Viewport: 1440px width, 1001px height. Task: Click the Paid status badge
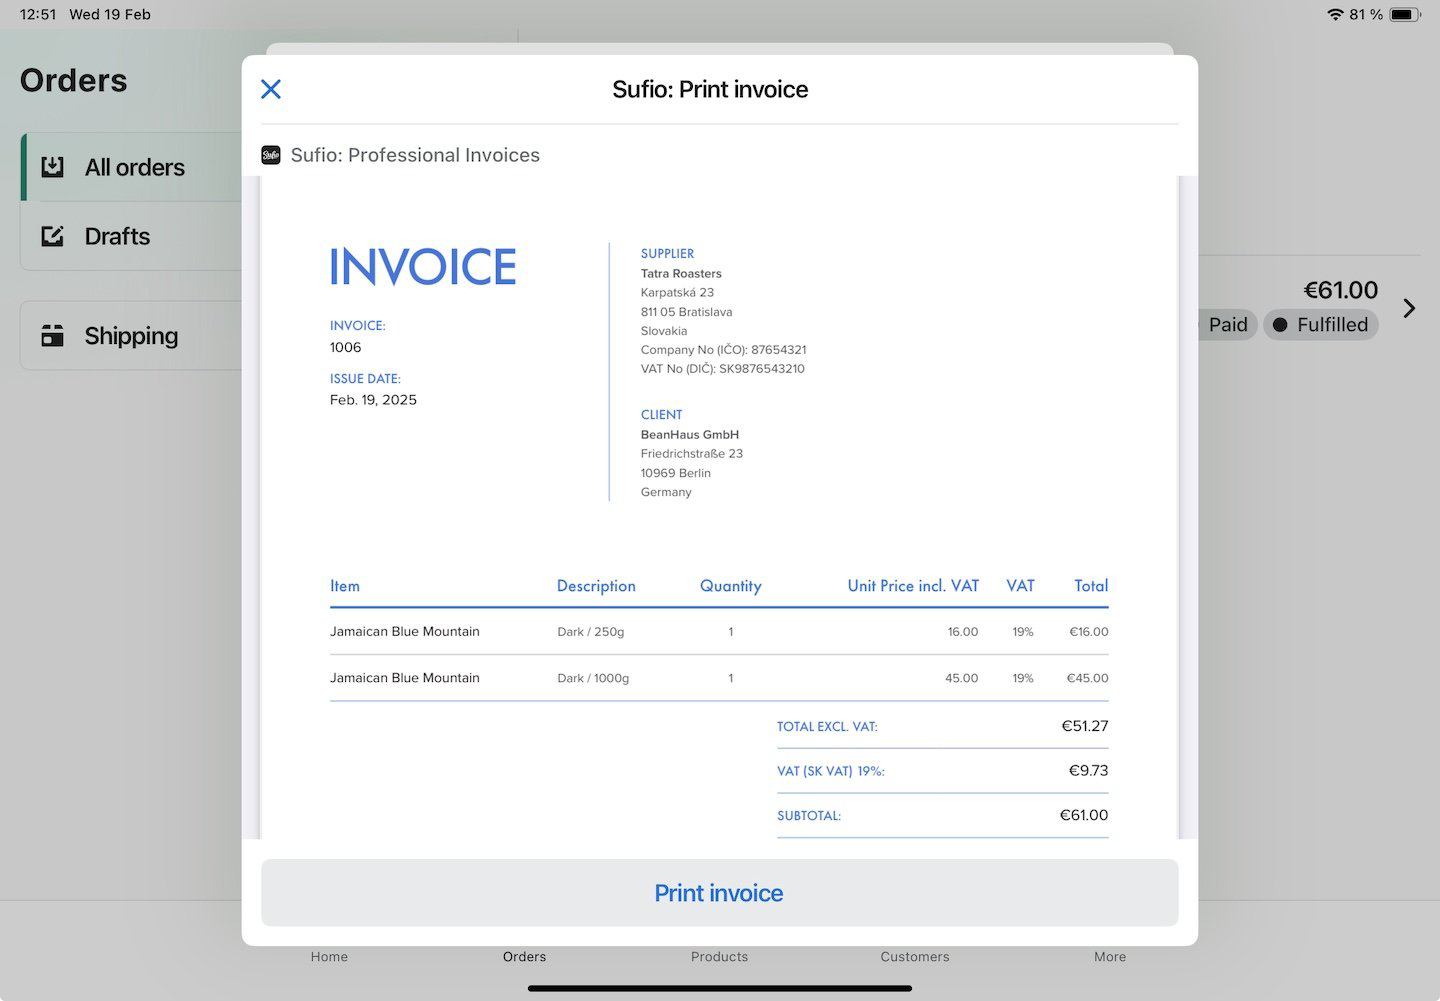click(1227, 324)
